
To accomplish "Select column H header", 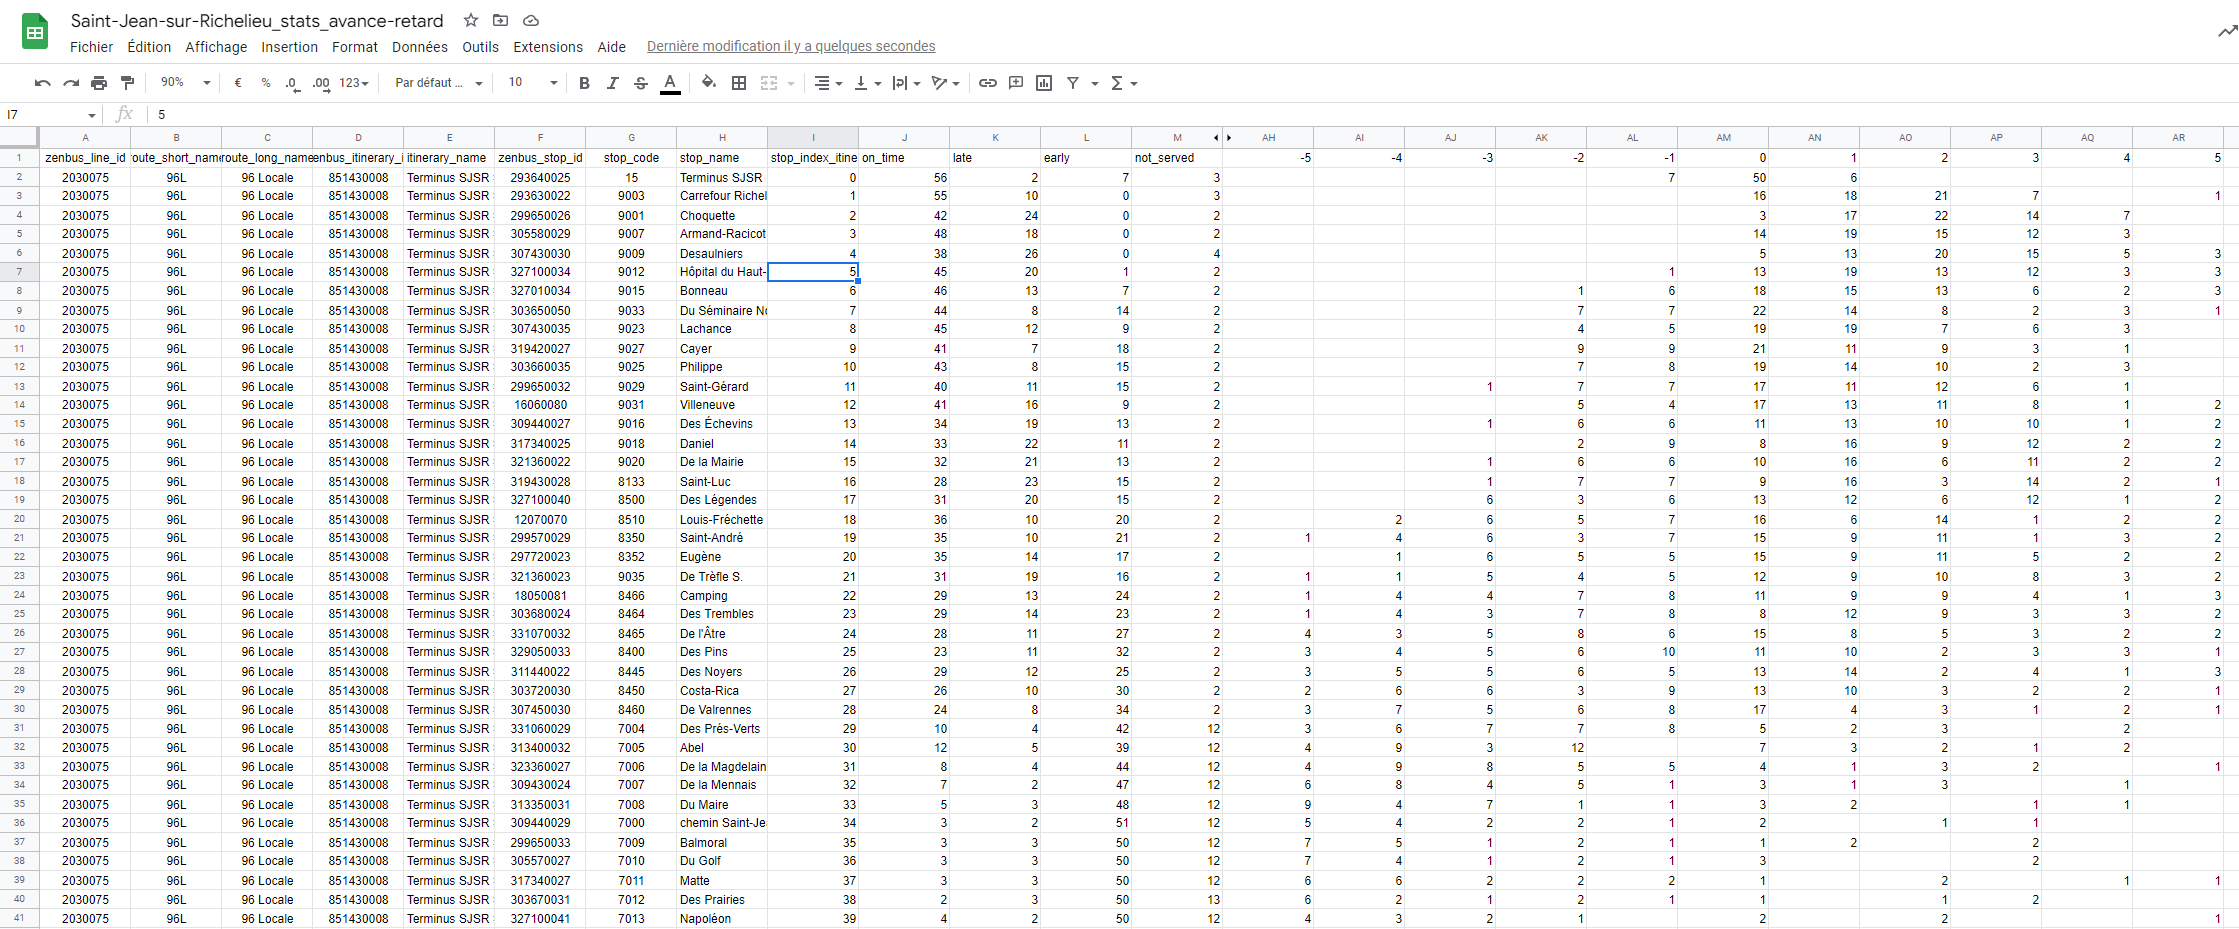I will (722, 137).
